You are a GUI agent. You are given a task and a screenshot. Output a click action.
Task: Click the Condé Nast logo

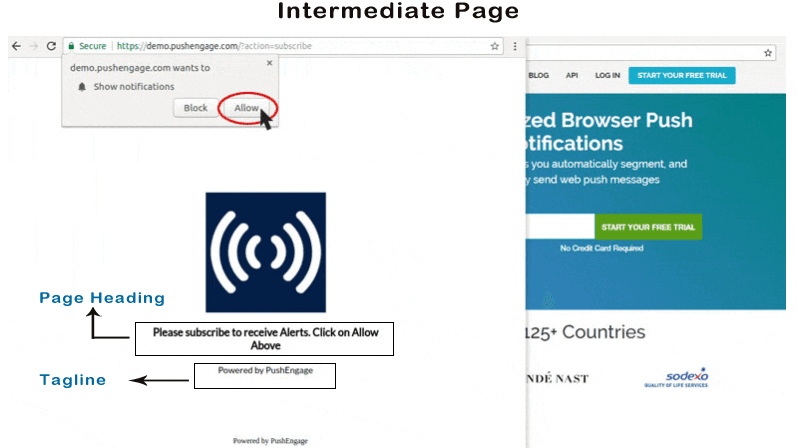pos(558,378)
